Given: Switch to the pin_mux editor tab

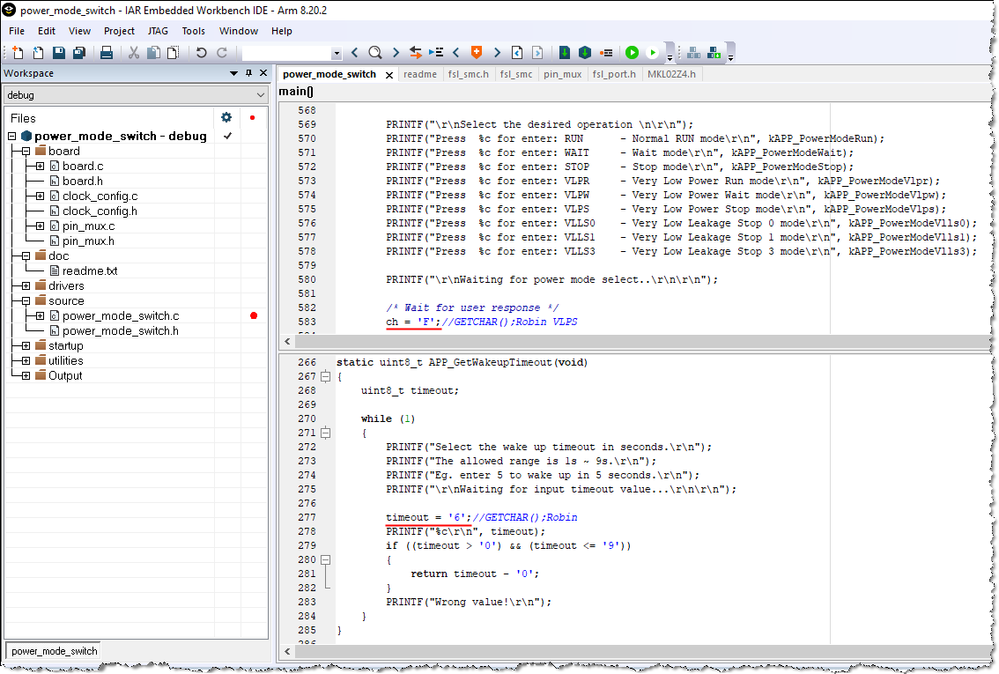Looking at the screenshot, I should pyautogui.click(x=563, y=74).
